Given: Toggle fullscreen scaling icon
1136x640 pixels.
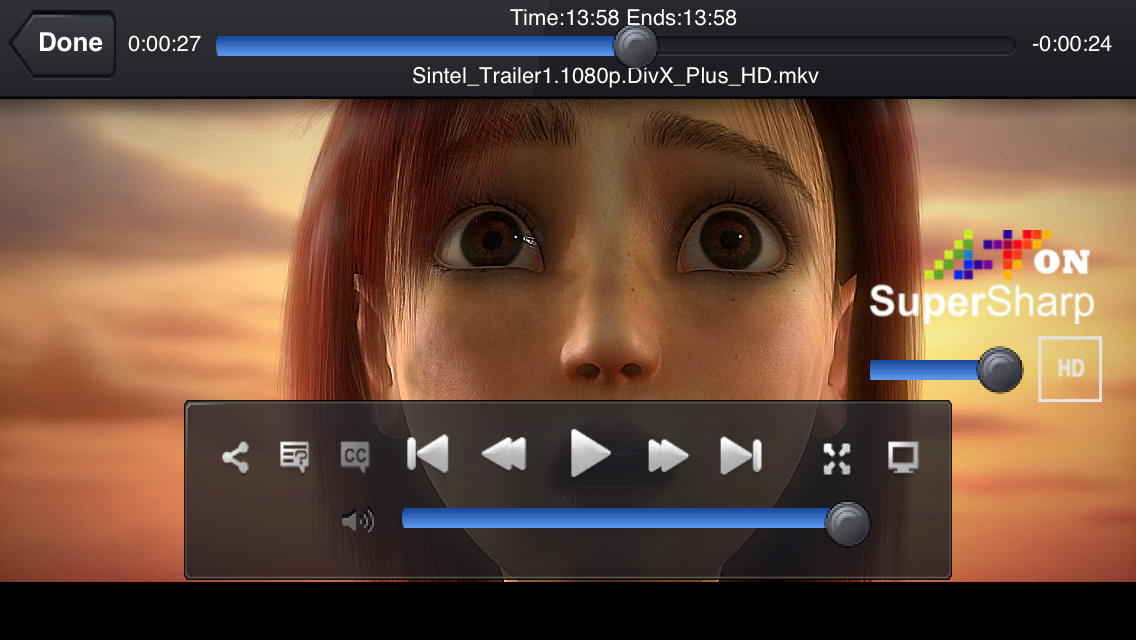Looking at the screenshot, I should pyautogui.click(x=837, y=459).
